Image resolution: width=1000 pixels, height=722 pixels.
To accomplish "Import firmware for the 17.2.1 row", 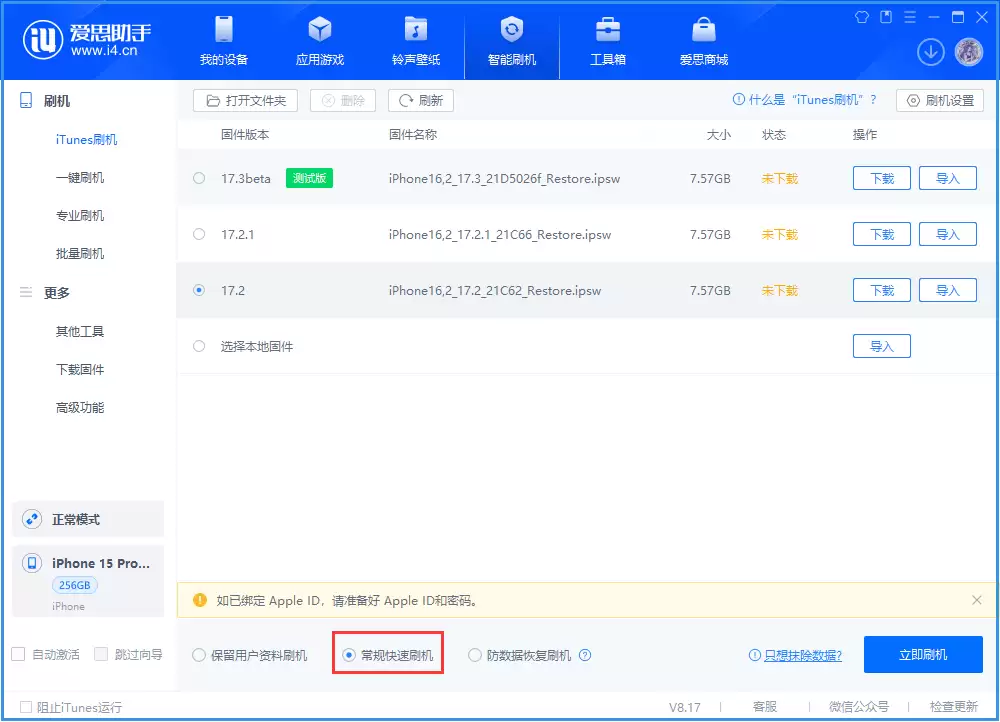I will [948, 234].
